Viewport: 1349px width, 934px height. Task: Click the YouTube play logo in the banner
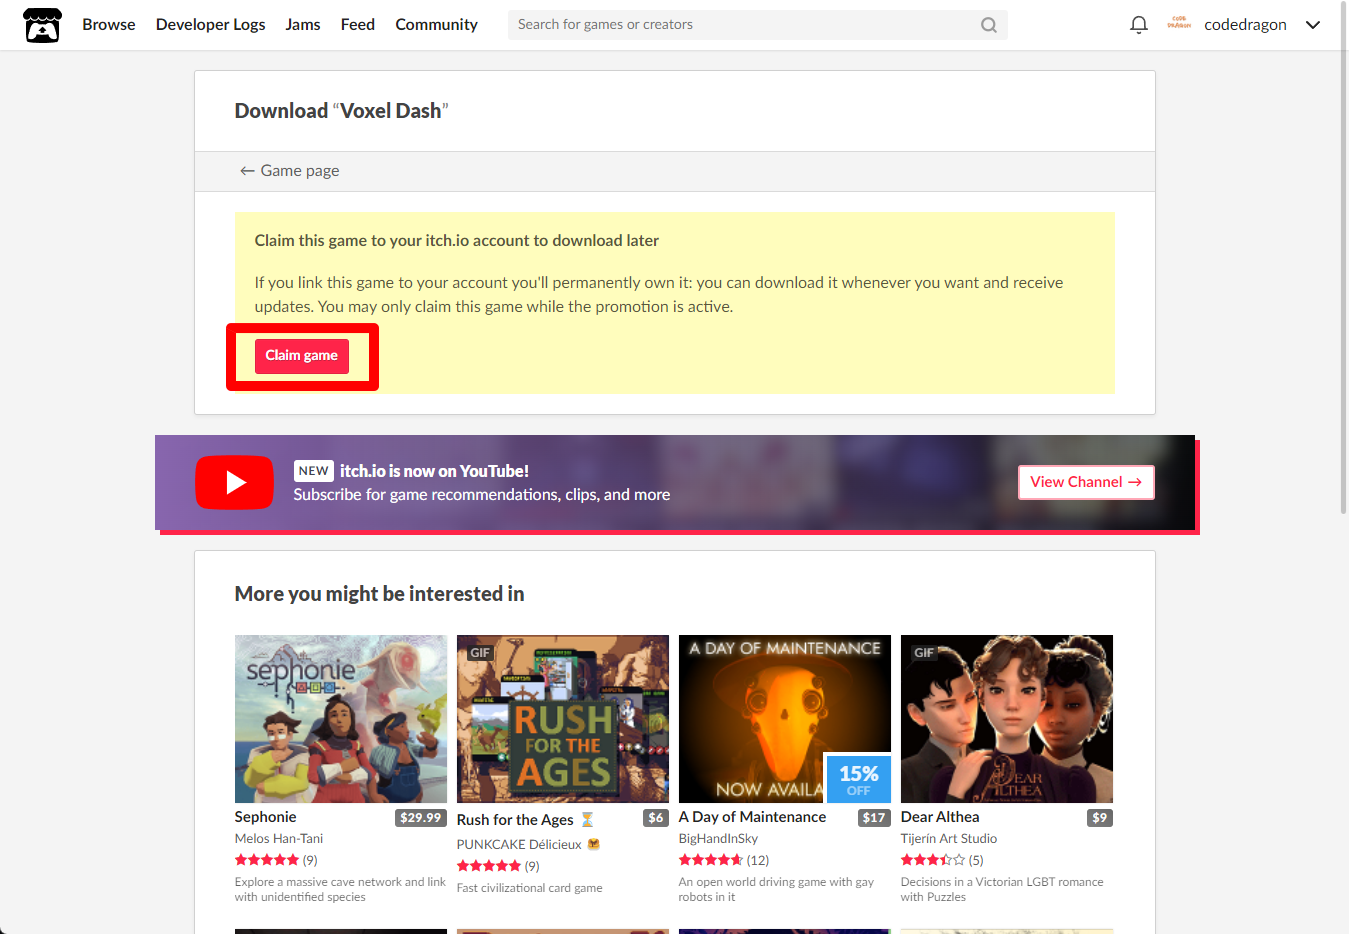(234, 482)
